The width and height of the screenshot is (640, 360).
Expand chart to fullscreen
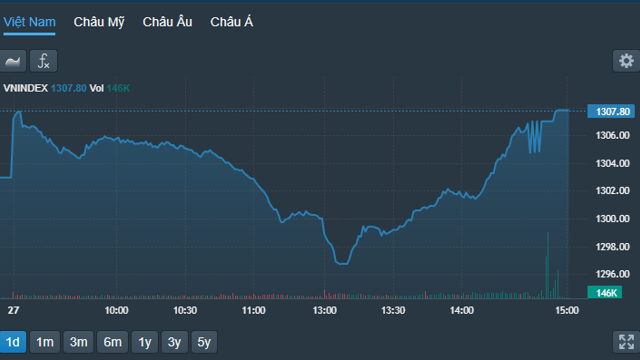[x=626, y=342]
